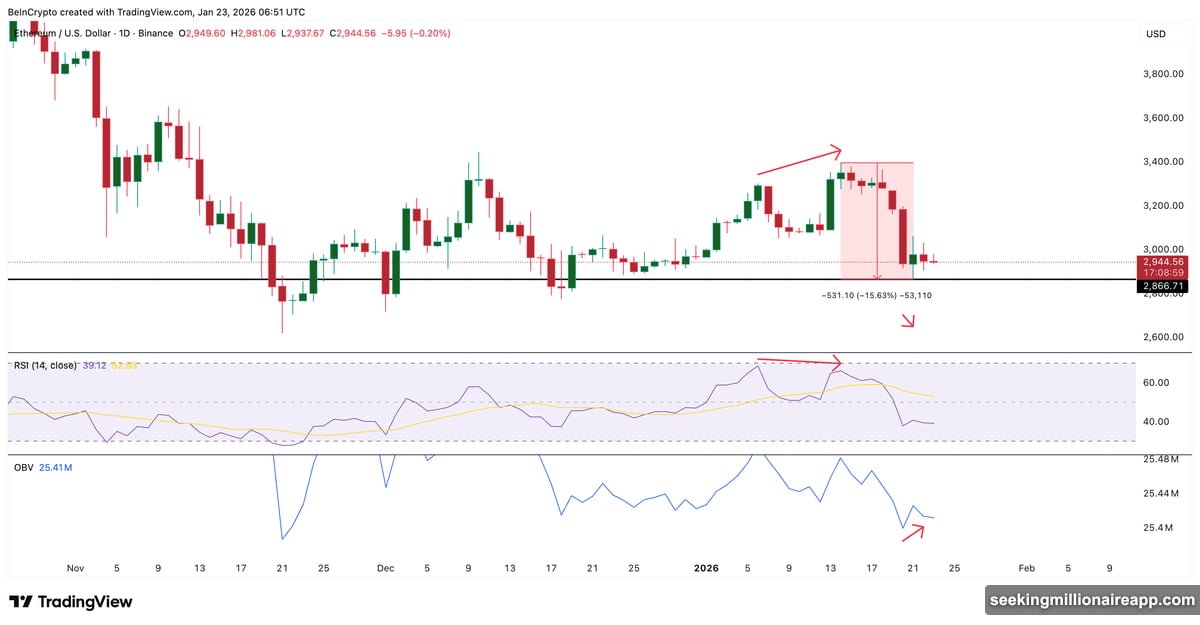
Task: Select the 2026 label on the time axis
Action: click(706, 568)
